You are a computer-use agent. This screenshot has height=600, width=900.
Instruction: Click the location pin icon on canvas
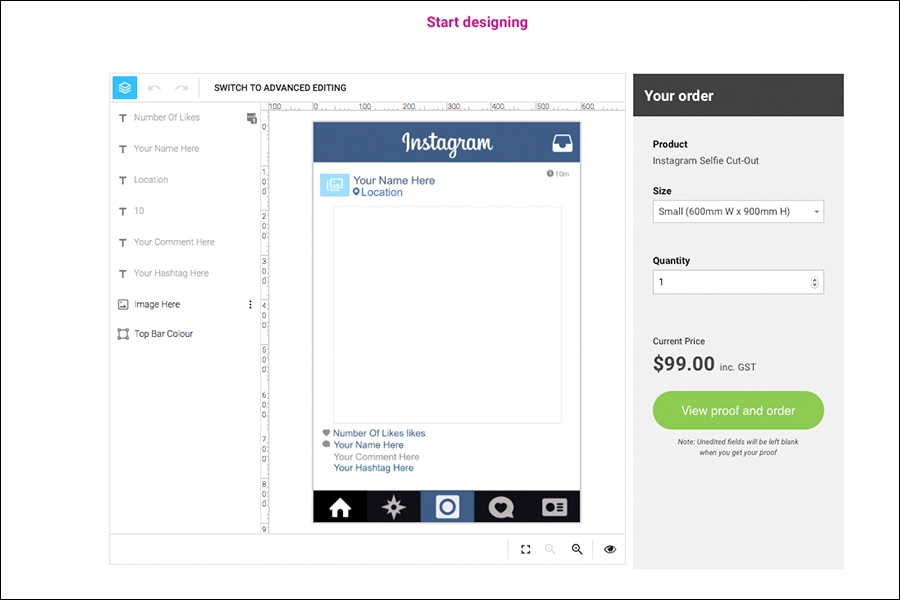pos(356,192)
